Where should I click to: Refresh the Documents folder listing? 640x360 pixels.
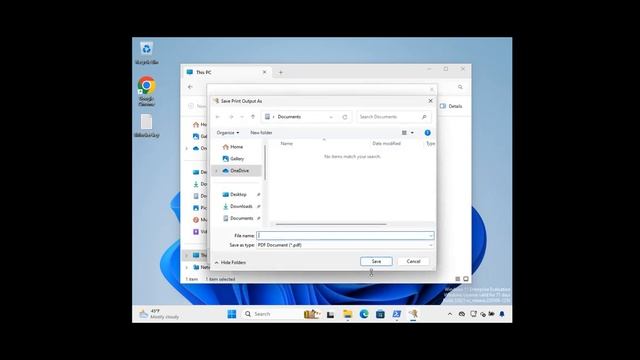point(345,117)
